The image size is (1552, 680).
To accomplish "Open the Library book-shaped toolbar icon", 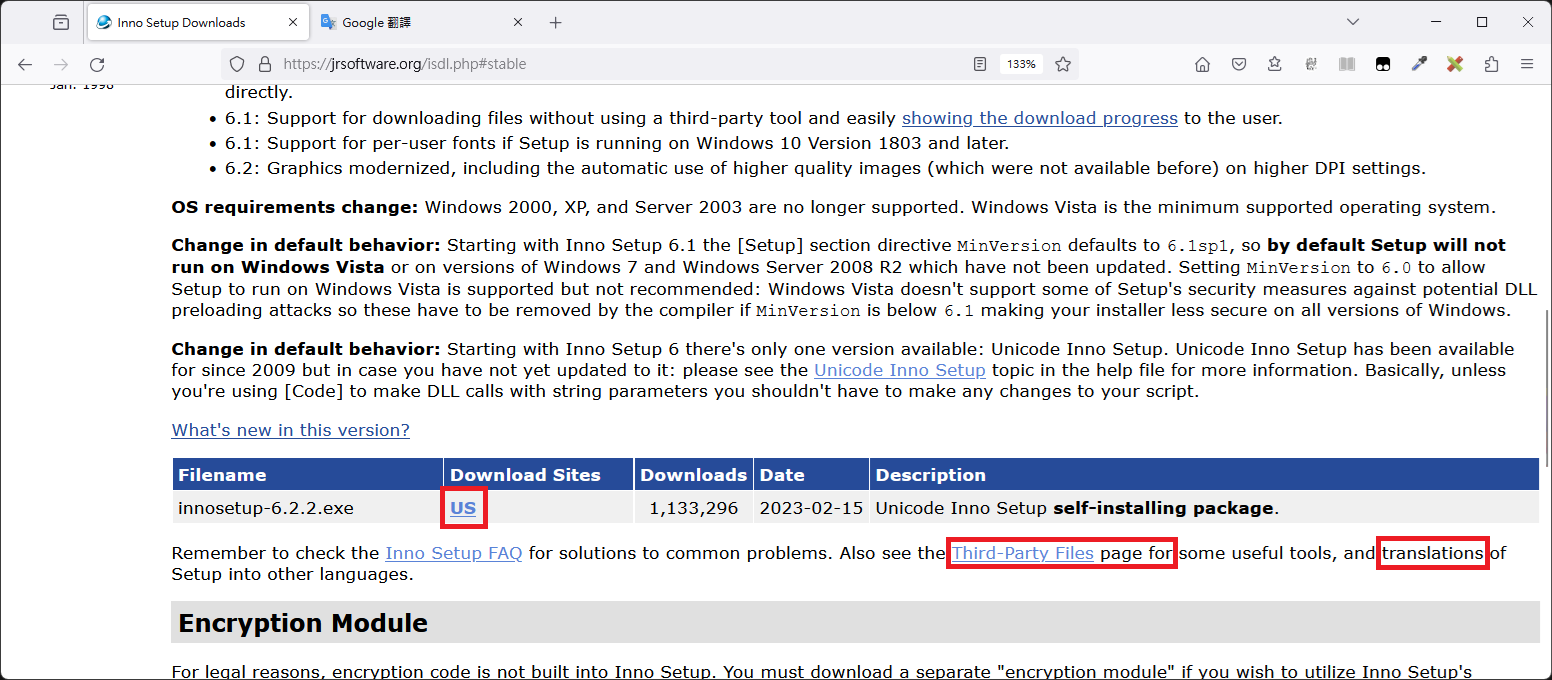I will [1347, 64].
